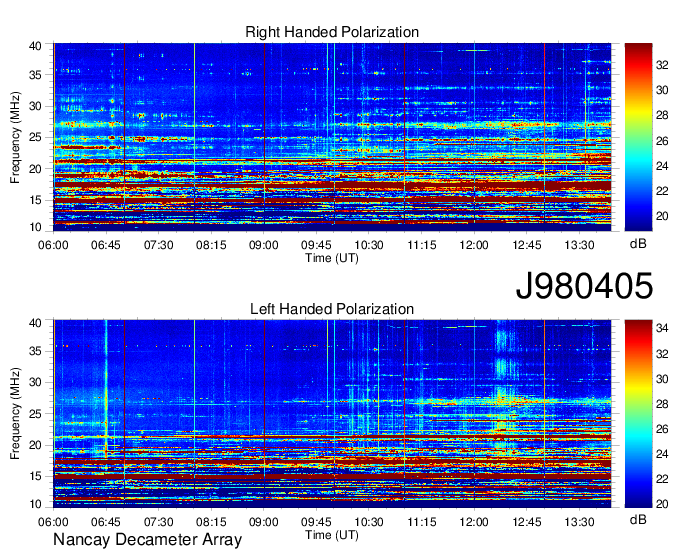
Task: Click the "07:30" time tick of Left Handed plot
Action: [159, 521]
